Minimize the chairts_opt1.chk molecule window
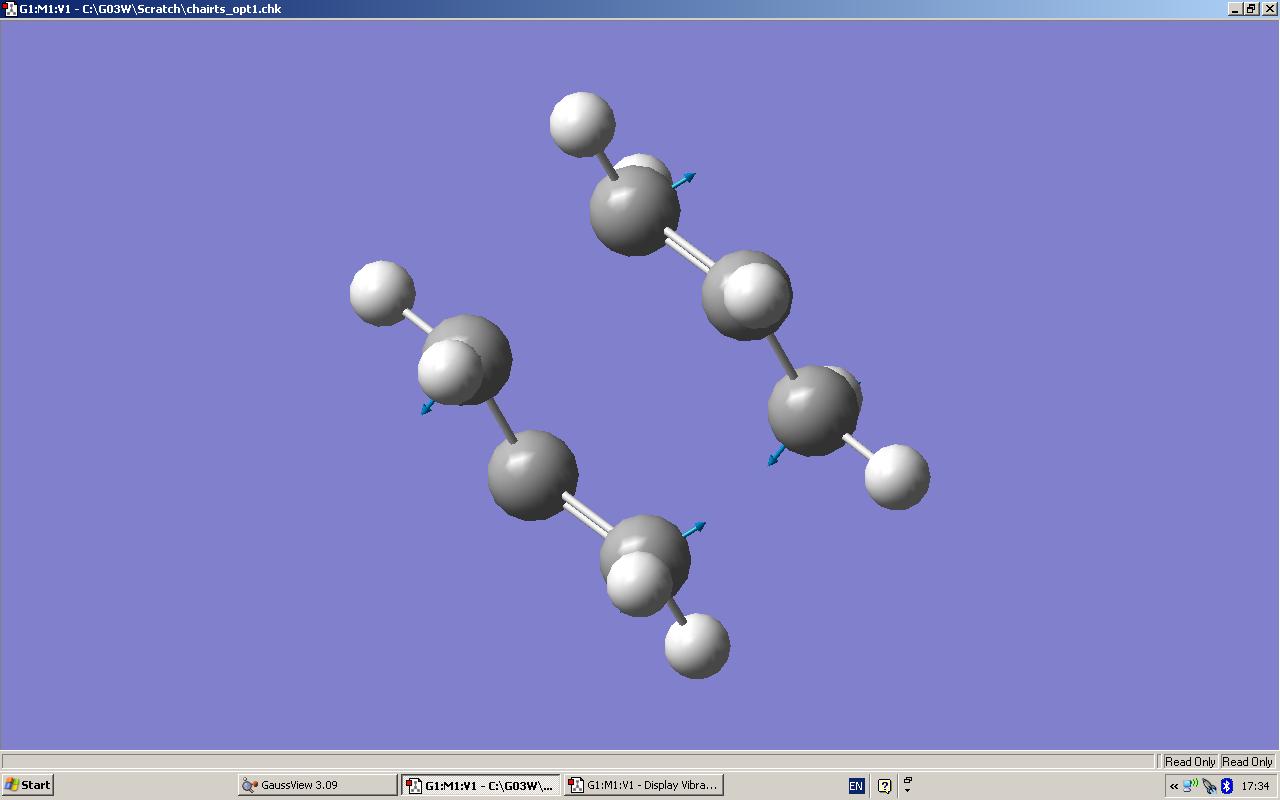The height and width of the screenshot is (800, 1280). pos(1236,9)
